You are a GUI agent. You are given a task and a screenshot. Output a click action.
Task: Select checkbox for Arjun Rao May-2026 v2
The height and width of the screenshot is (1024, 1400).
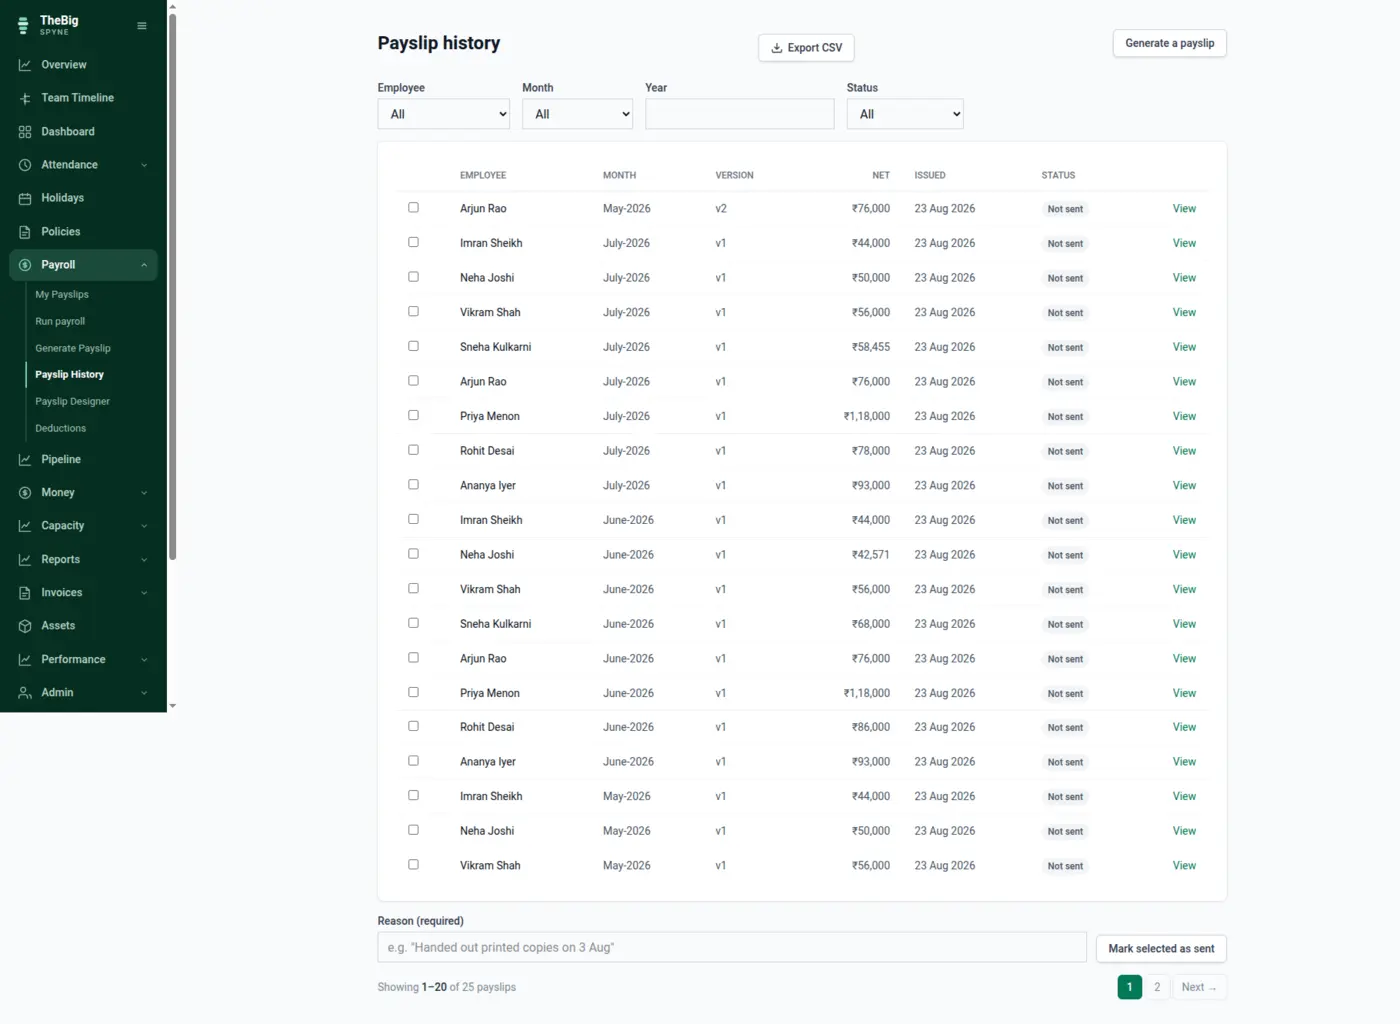click(413, 208)
